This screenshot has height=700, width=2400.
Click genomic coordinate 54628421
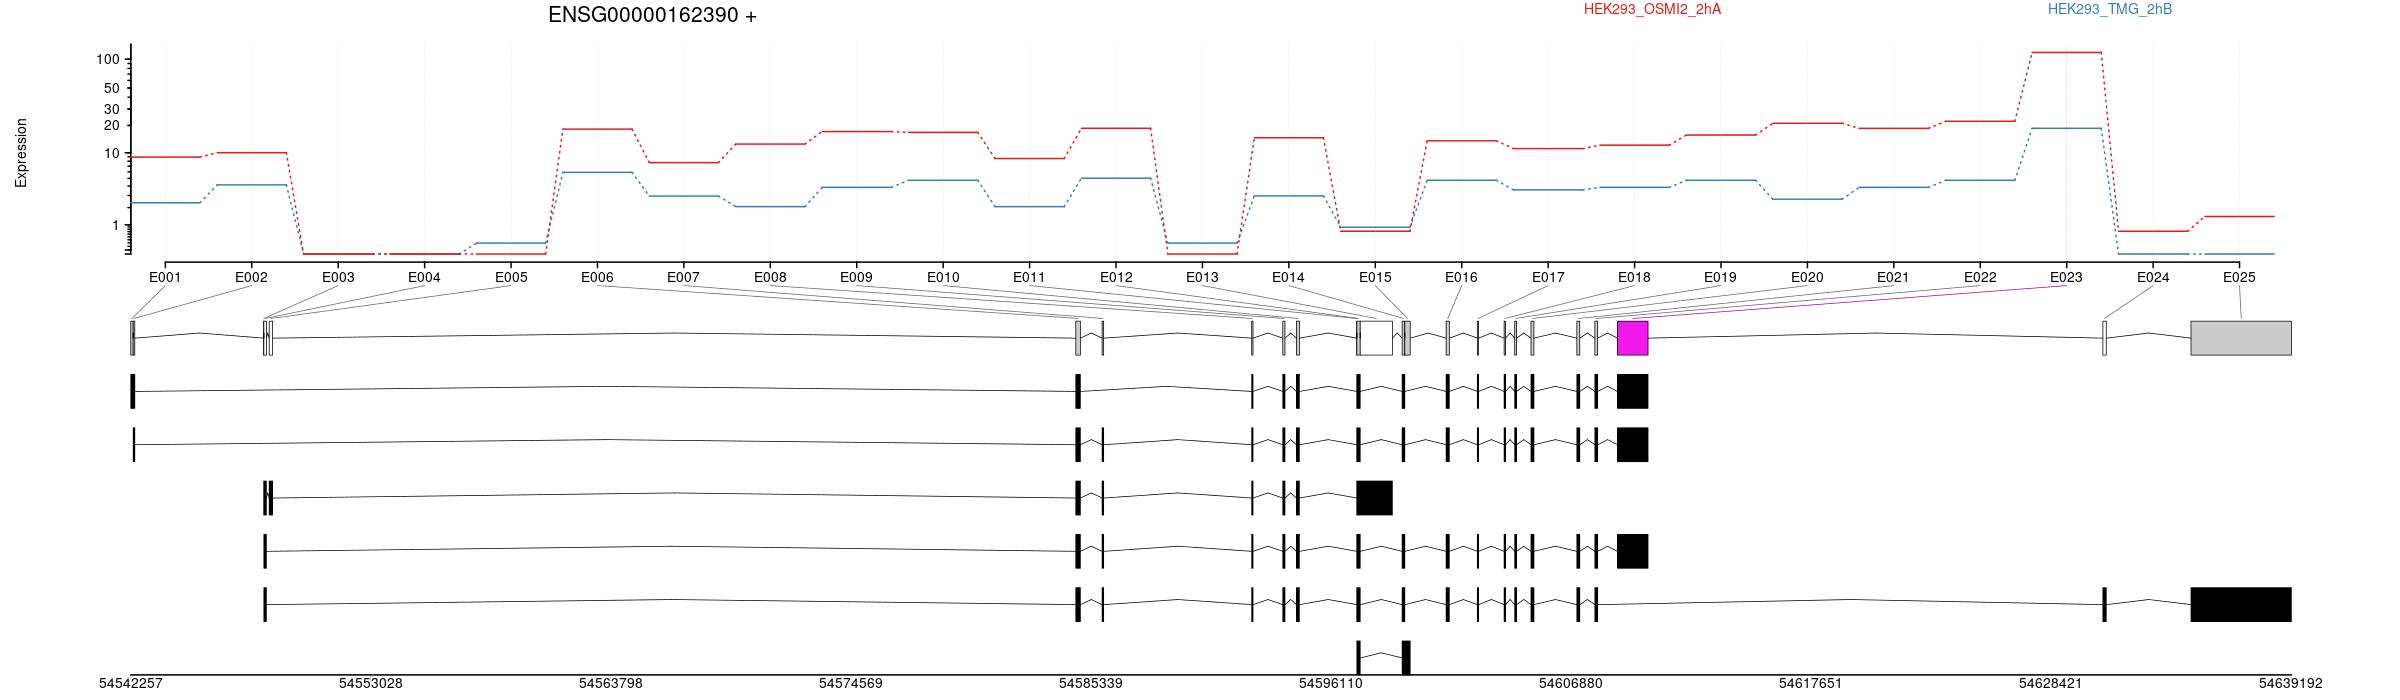pyautogui.click(x=2051, y=684)
